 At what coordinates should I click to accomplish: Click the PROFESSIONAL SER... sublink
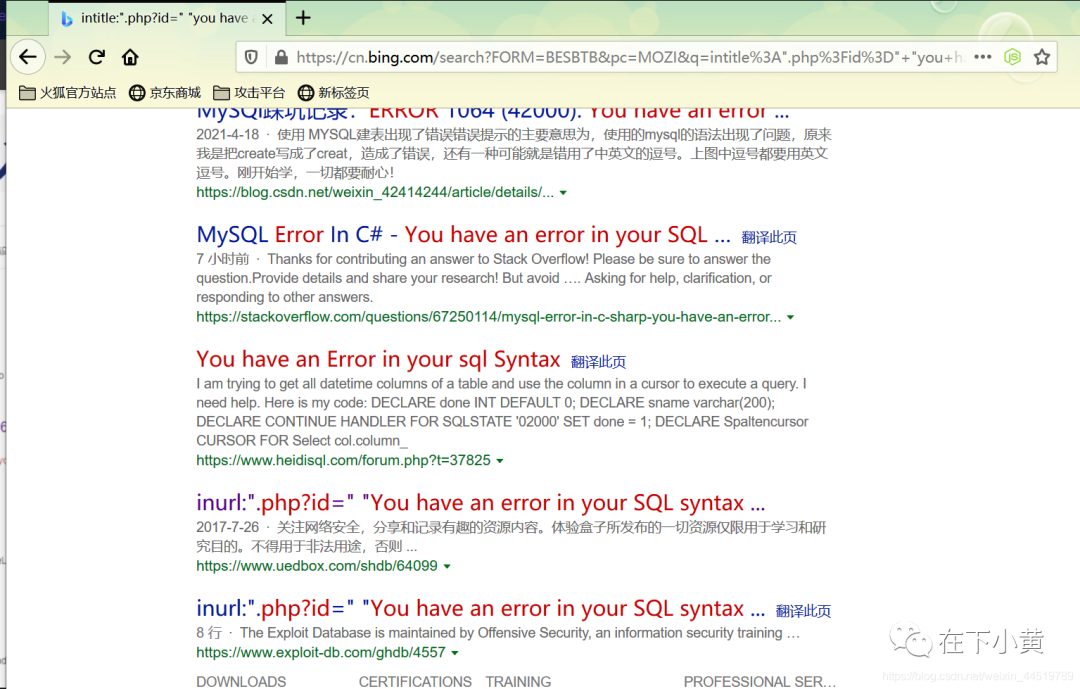click(760, 681)
